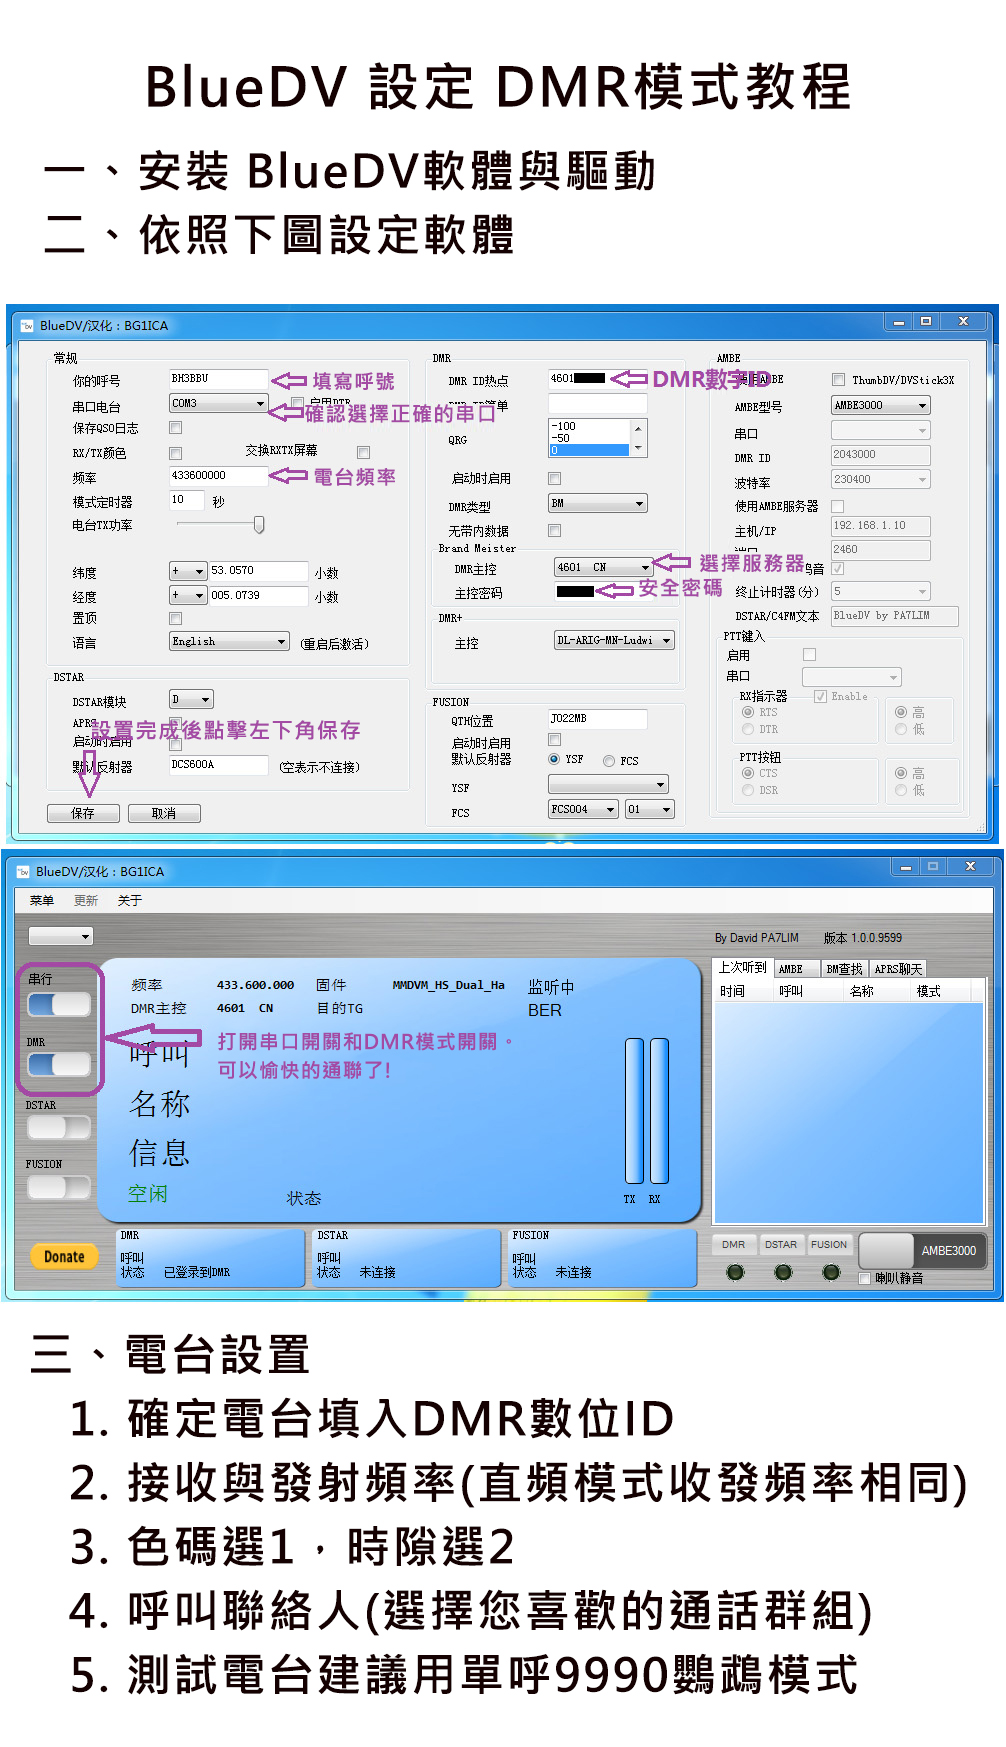Enable the 使用AMBE服务器 checkbox
1006x1747 pixels.
[838, 506]
